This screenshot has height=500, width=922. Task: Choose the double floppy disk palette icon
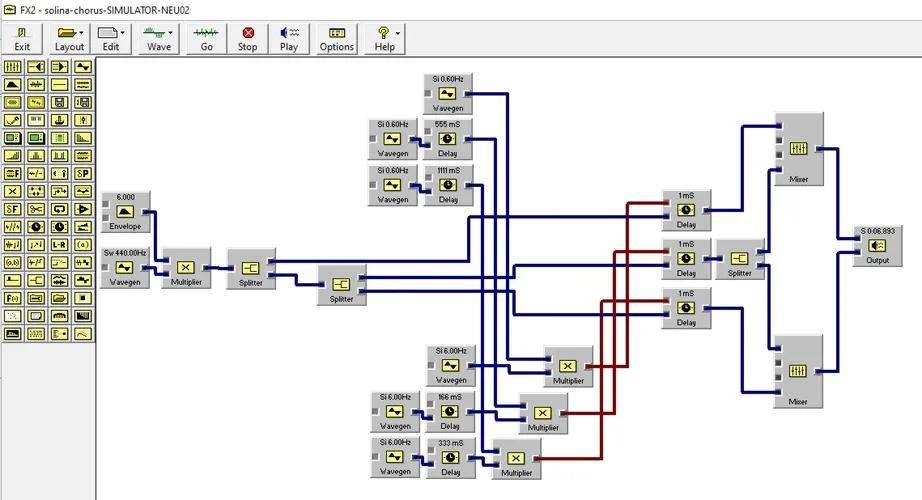pos(83,102)
